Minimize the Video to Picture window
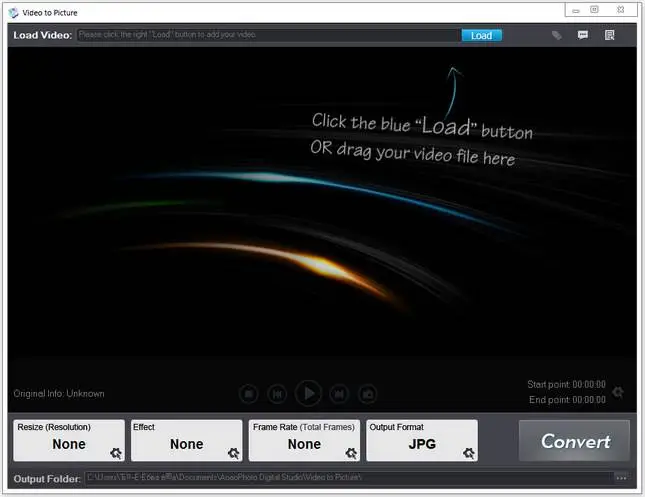The image size is (645, 497). (x=576, y=10)
